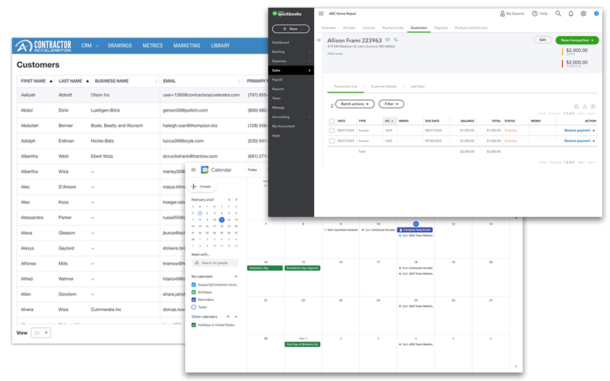Viewport: 610px width, 381px height.
Task: Click the Google Calendar logo
Action: coord(205,170)
